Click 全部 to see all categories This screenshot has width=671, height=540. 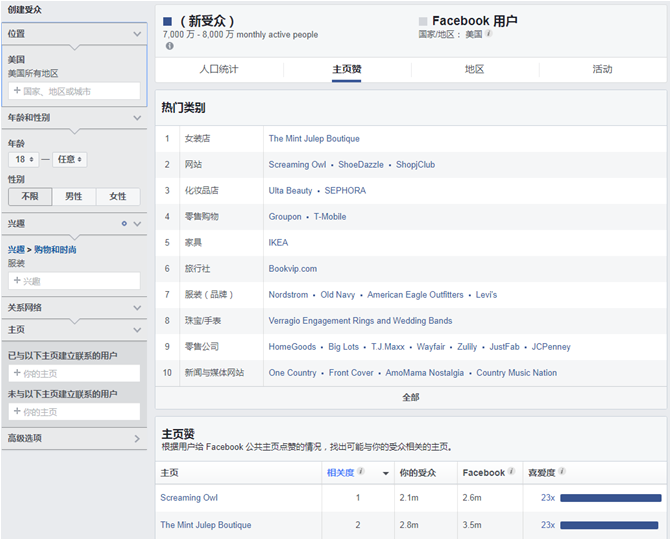pos(410,398)
